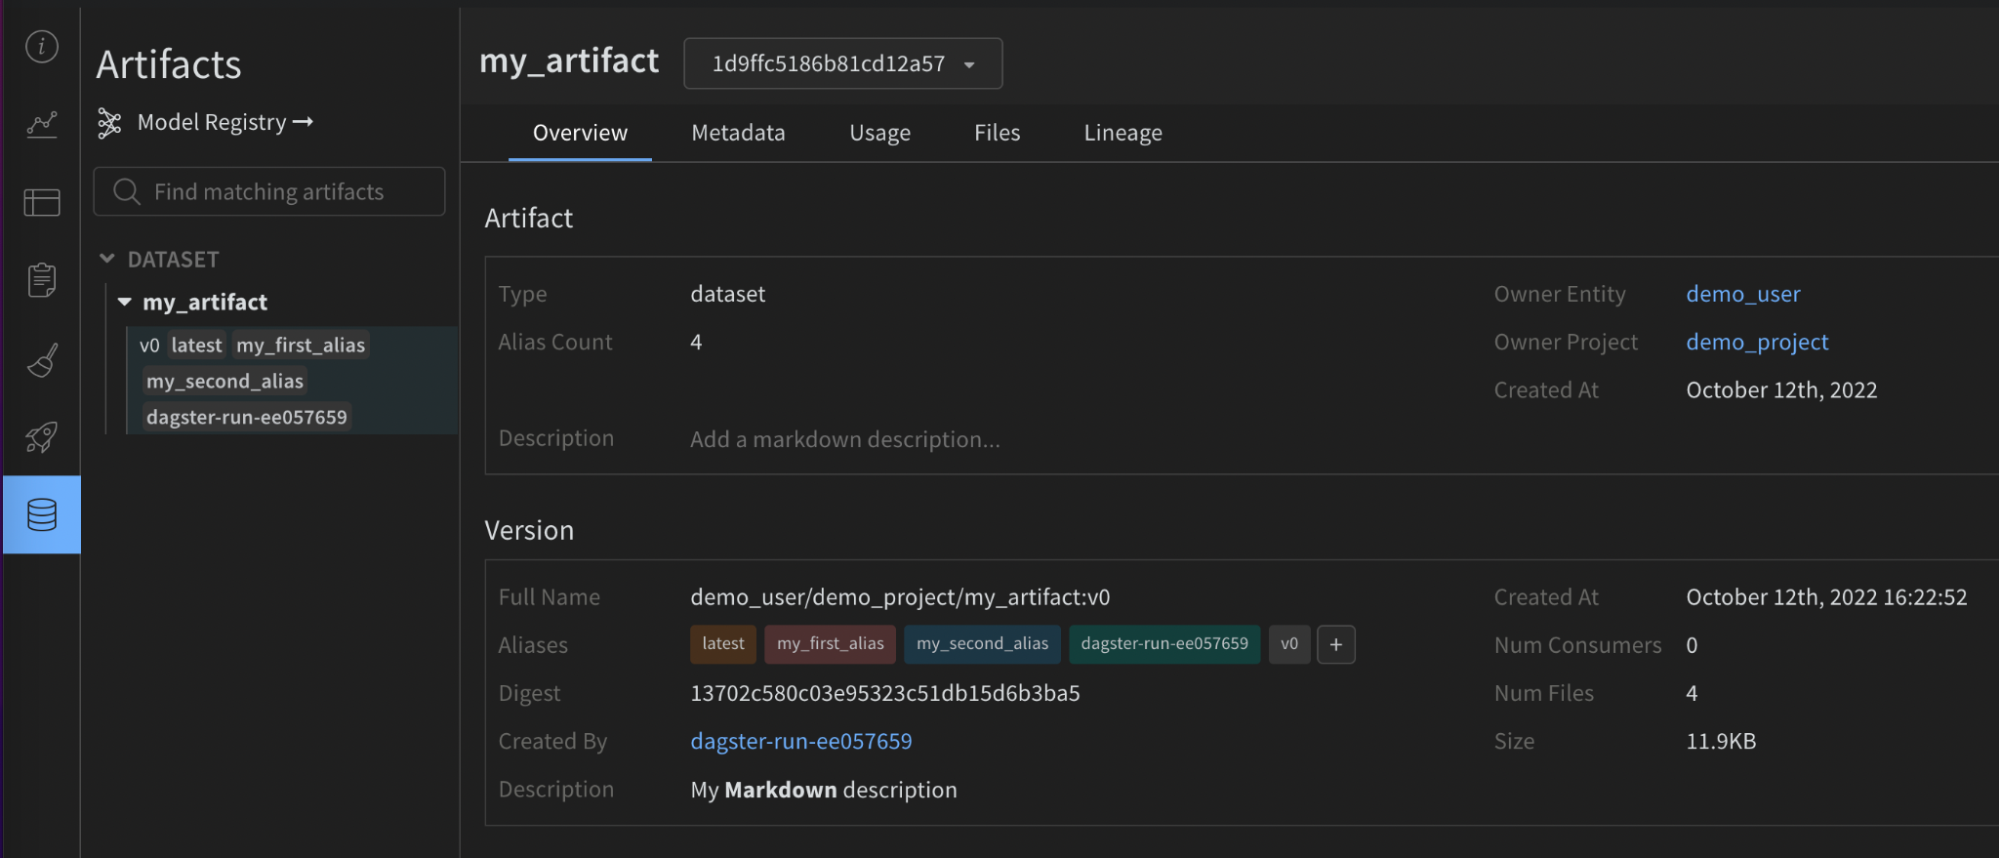Open the reports clipboard icon in sidebar
This screenshot has height=858, width=1999.
[42, 280]
